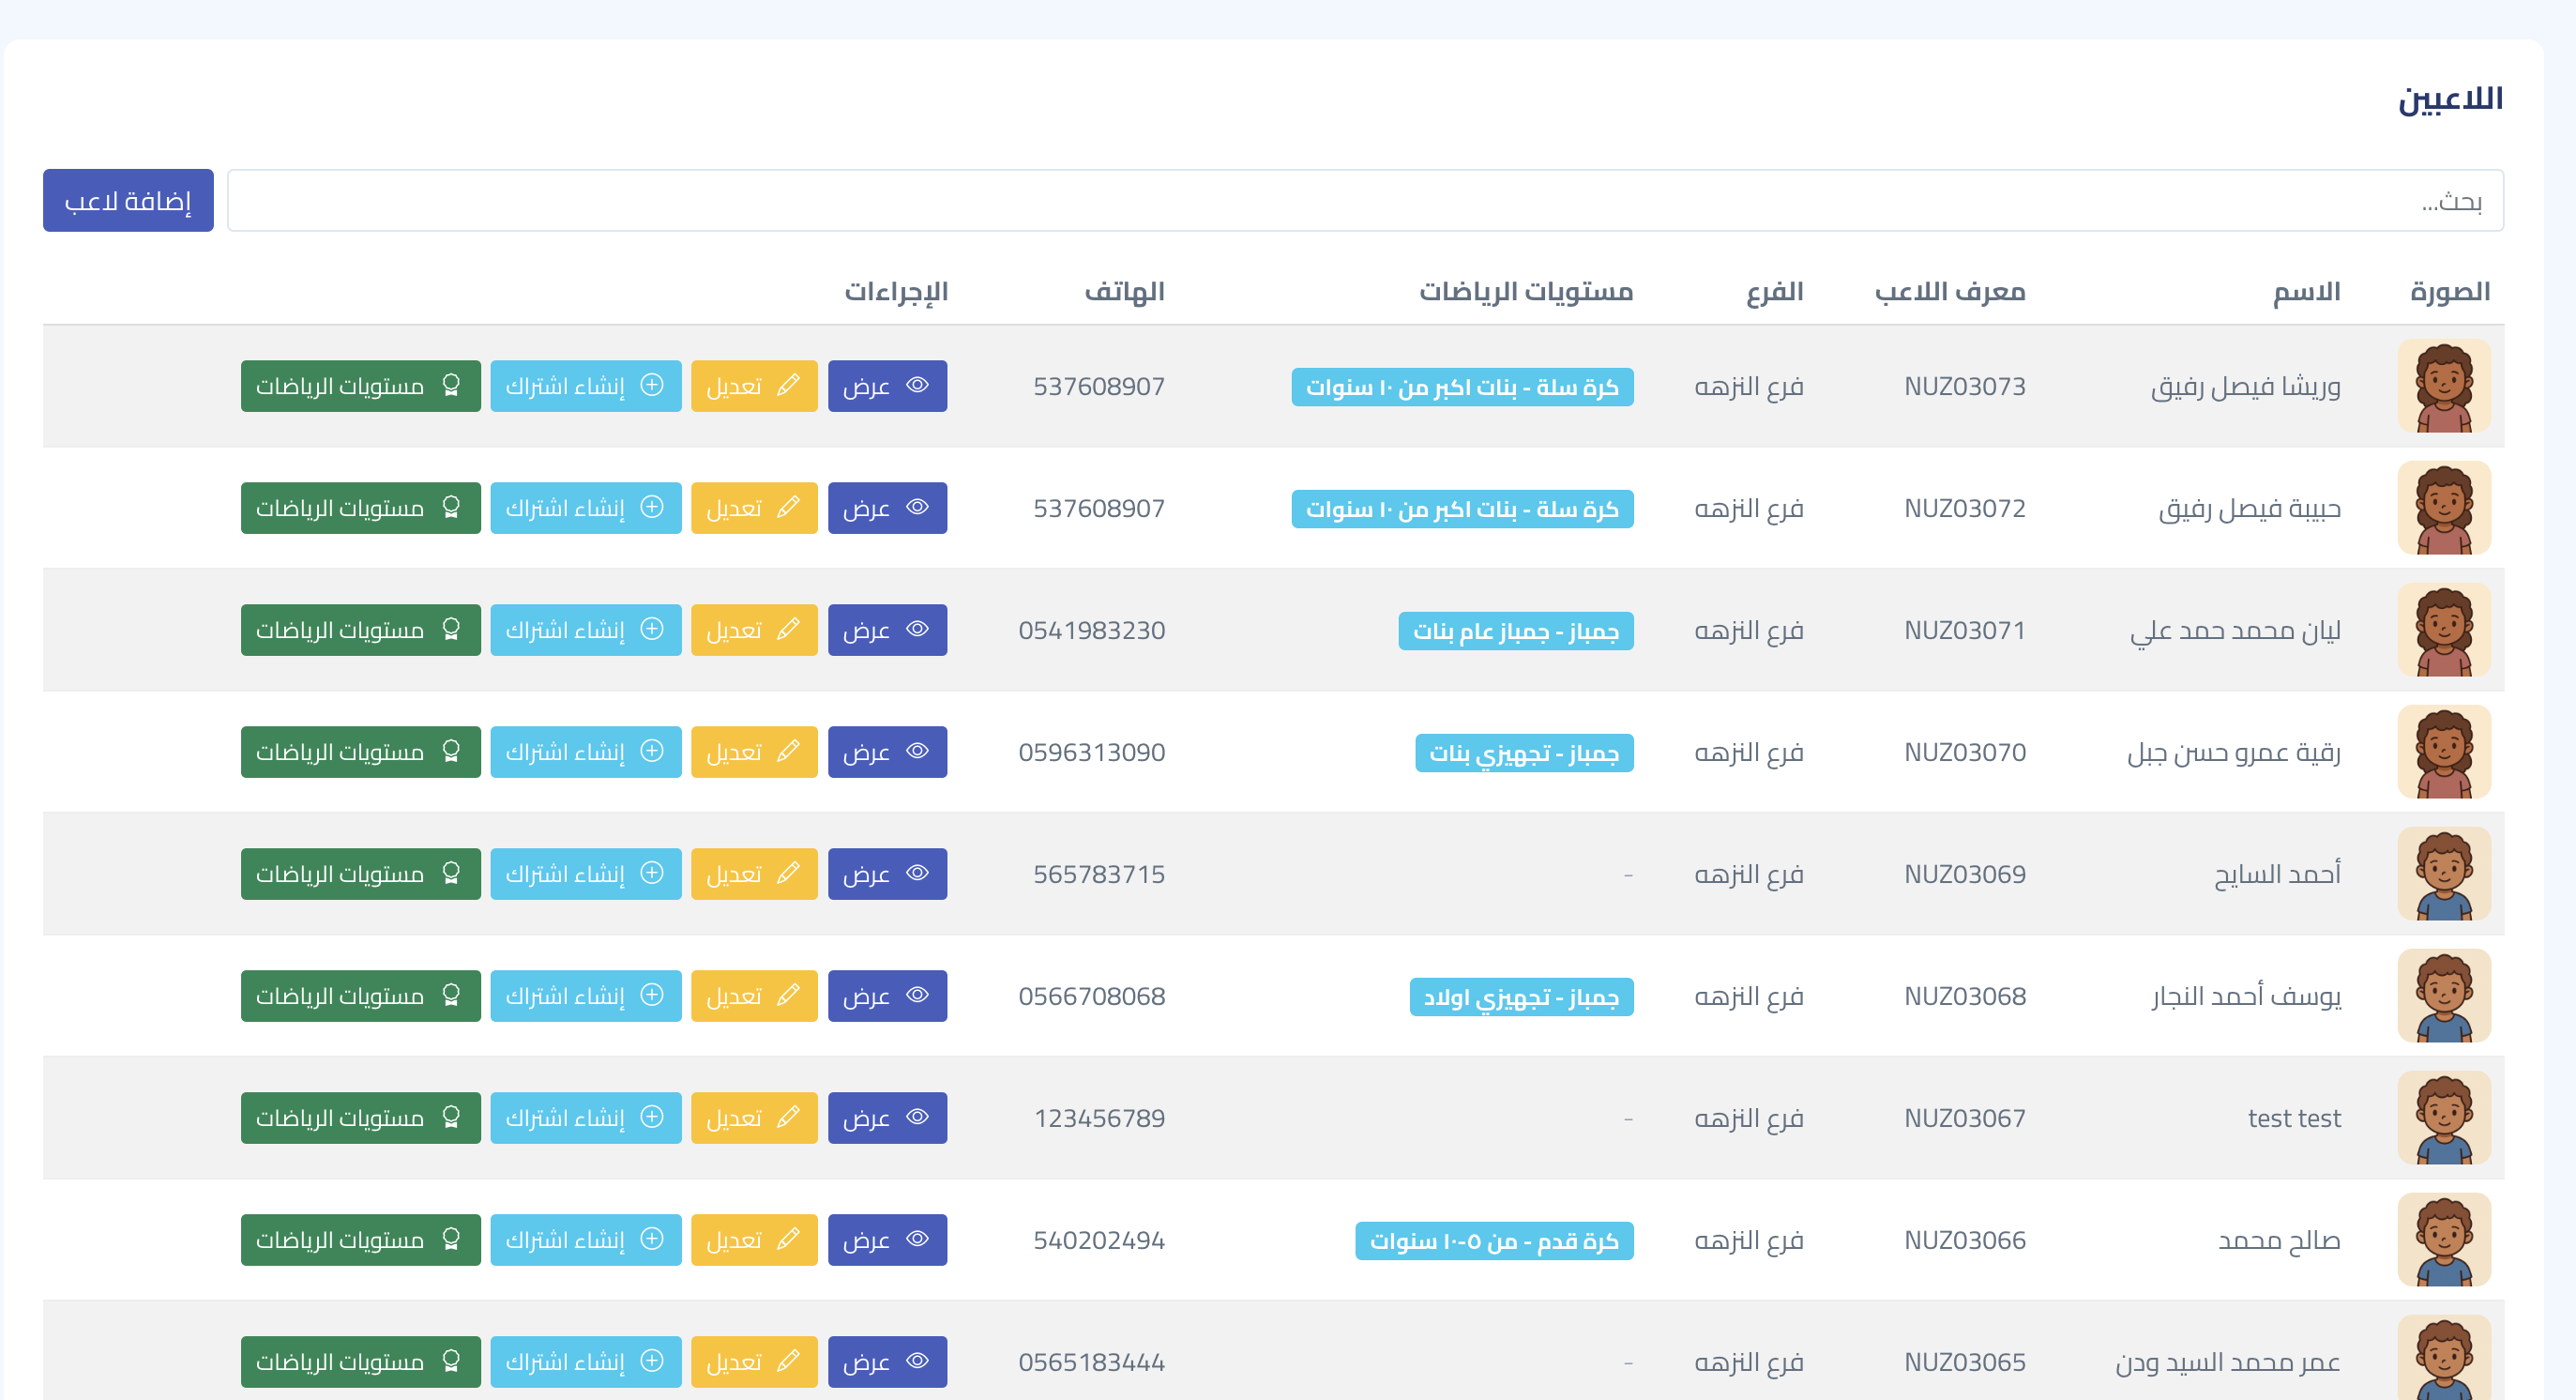Click pencil edit icon for حبيبة فيصل رفيق
Viewport: 2576px width, 1400px height.
coord(788,507)
